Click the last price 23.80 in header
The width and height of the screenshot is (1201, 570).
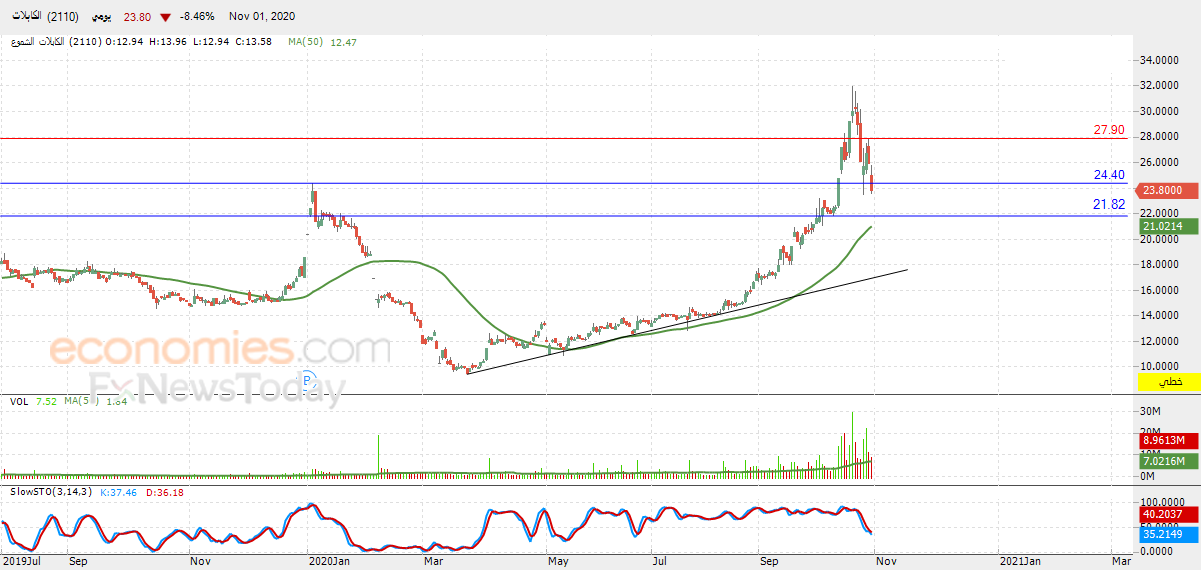tap(138, 17)
